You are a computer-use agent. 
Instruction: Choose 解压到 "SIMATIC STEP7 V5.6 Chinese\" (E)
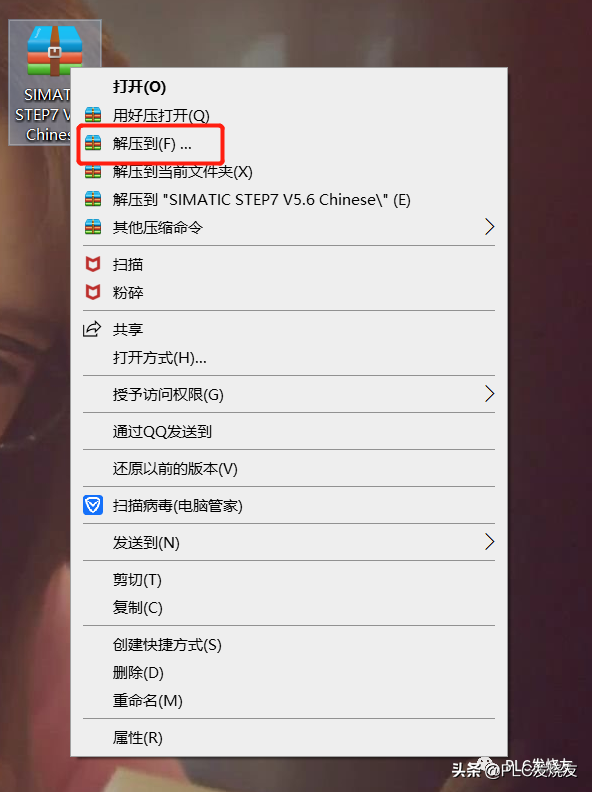[x=262, y=200]
